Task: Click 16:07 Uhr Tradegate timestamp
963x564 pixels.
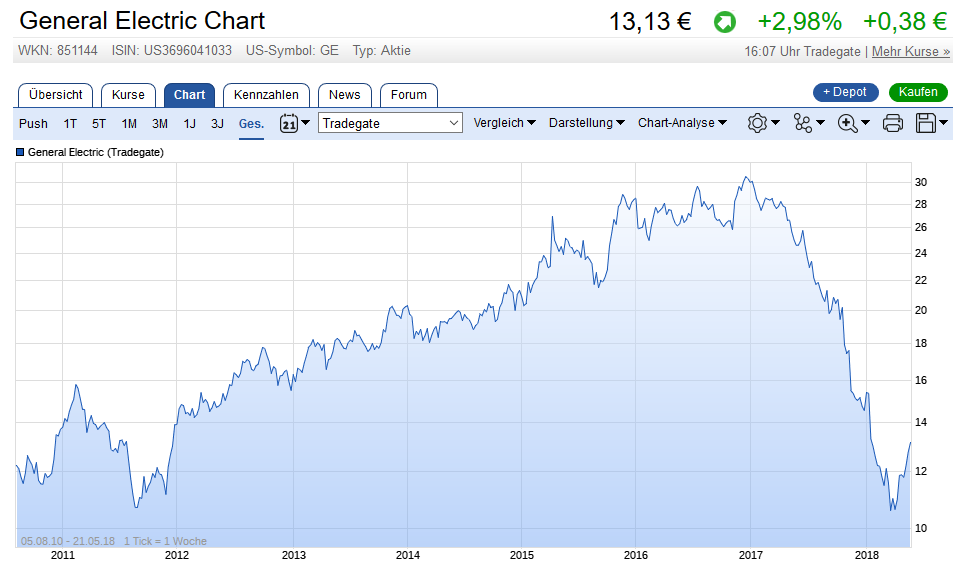Action: coord(802,52)
